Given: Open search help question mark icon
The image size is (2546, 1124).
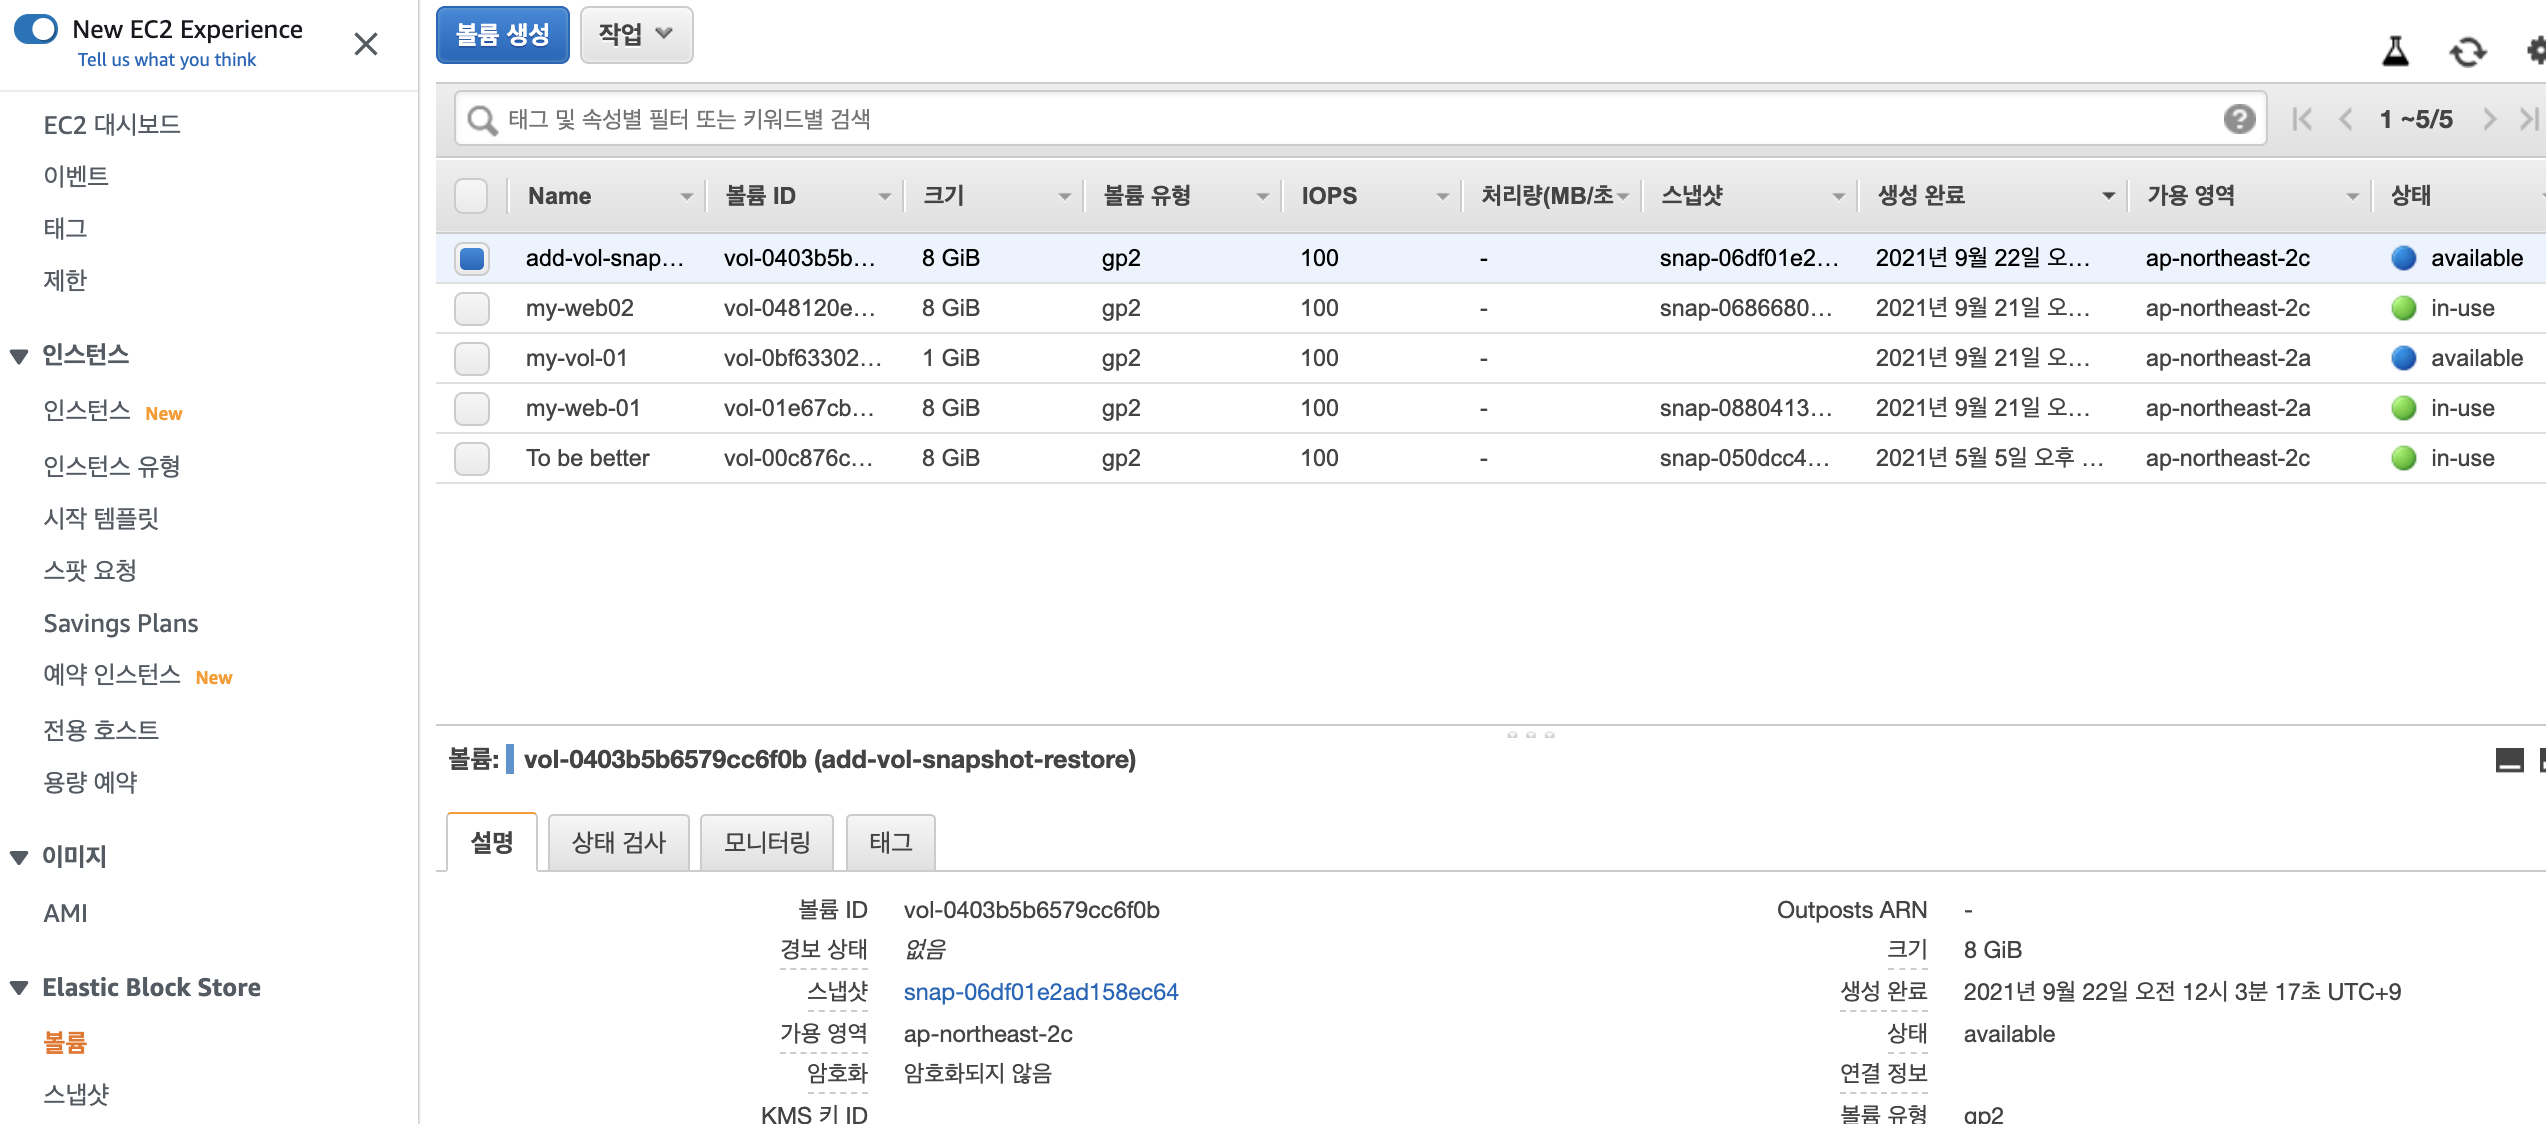Looking at the screenshot, I should 2239,119.
